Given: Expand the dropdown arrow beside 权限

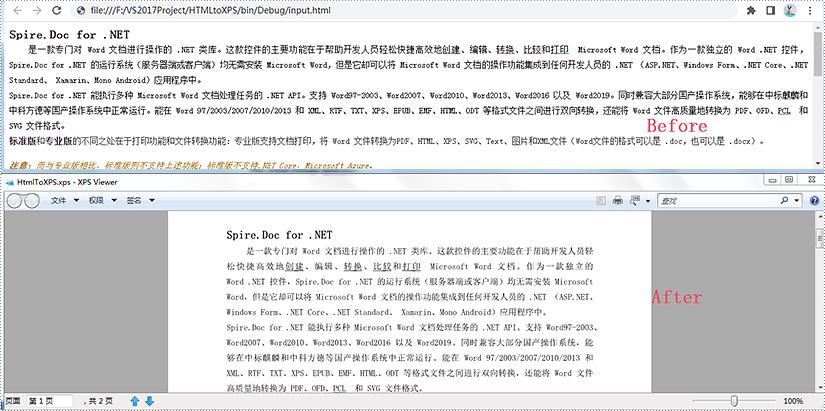Looking at the screenshot, I should click(114, 200).
